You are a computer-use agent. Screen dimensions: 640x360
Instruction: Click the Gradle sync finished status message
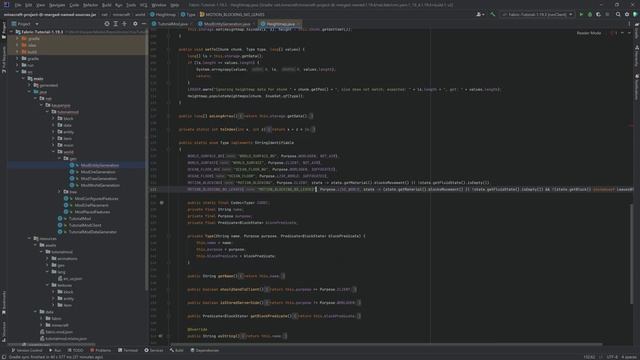pos(56,357)
